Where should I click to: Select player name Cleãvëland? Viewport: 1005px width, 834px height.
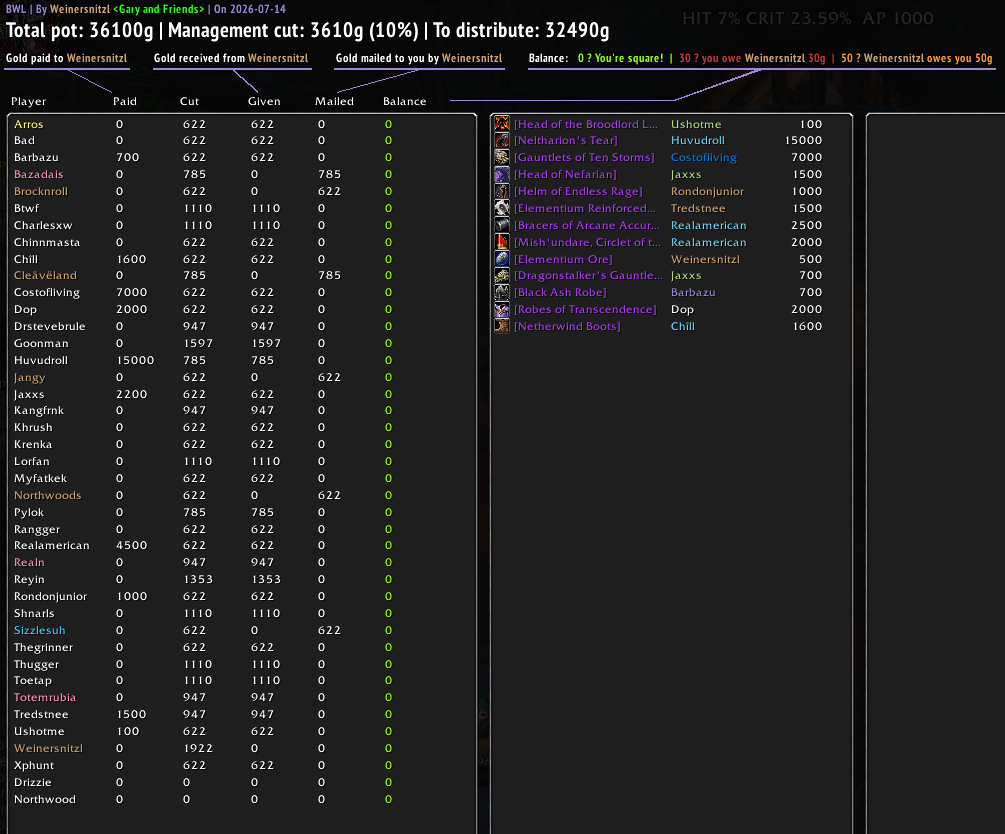click(x=45, y=276)
